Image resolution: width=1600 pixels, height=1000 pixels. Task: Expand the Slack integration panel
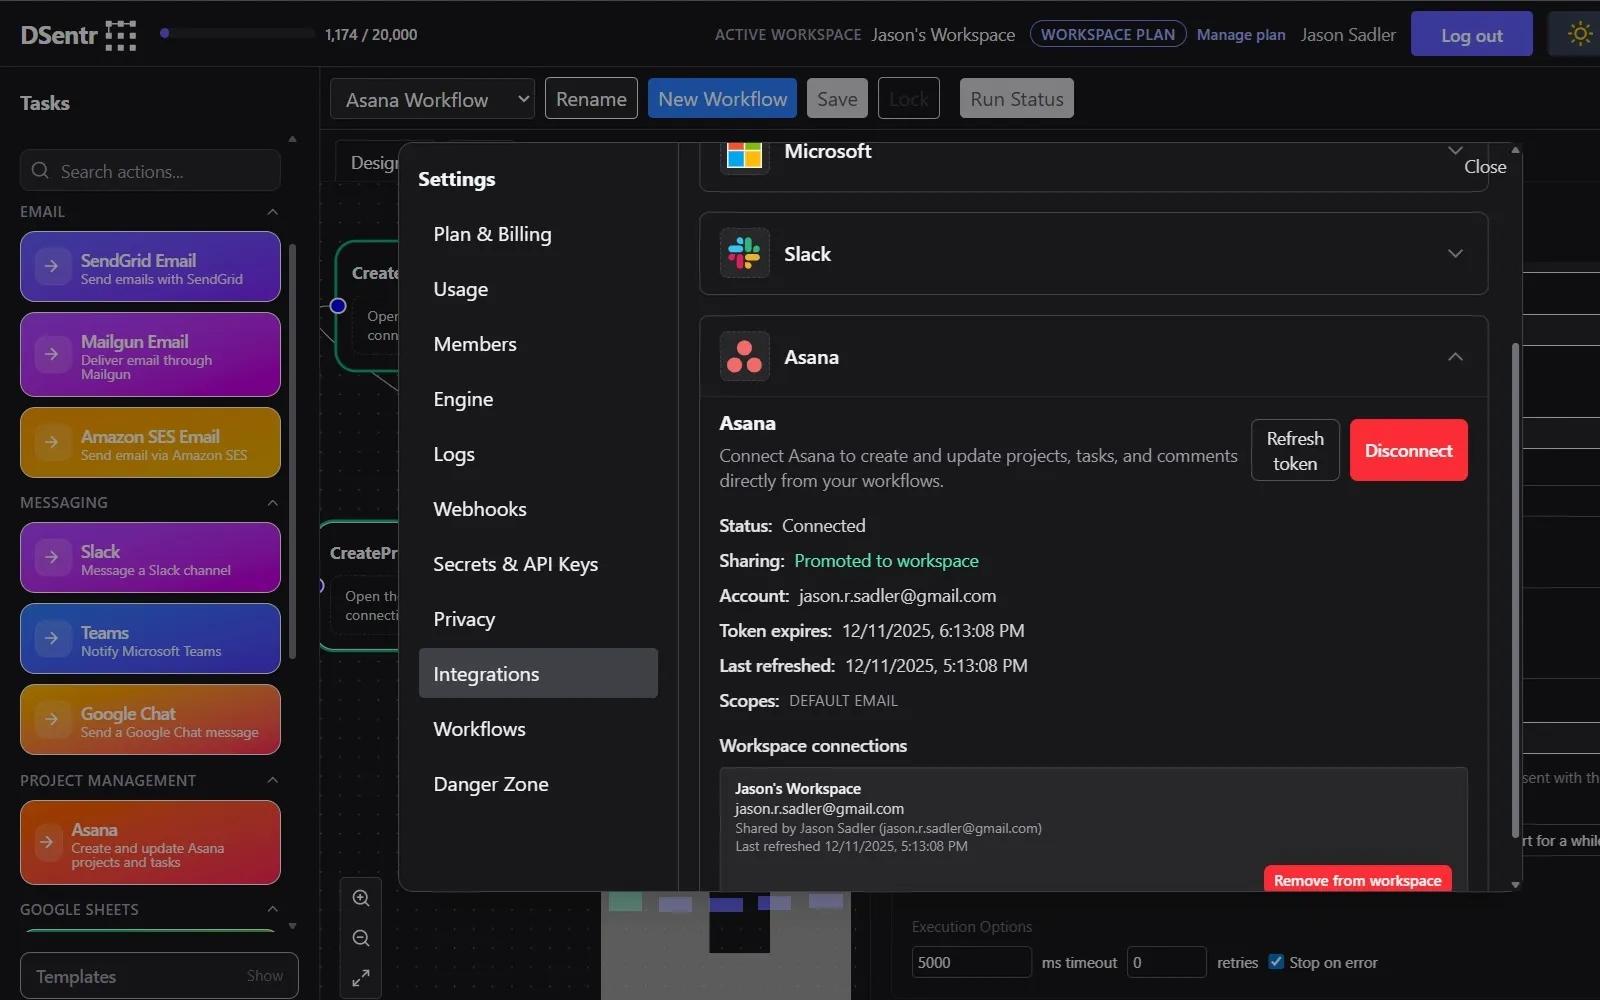tap(1455, 254)
